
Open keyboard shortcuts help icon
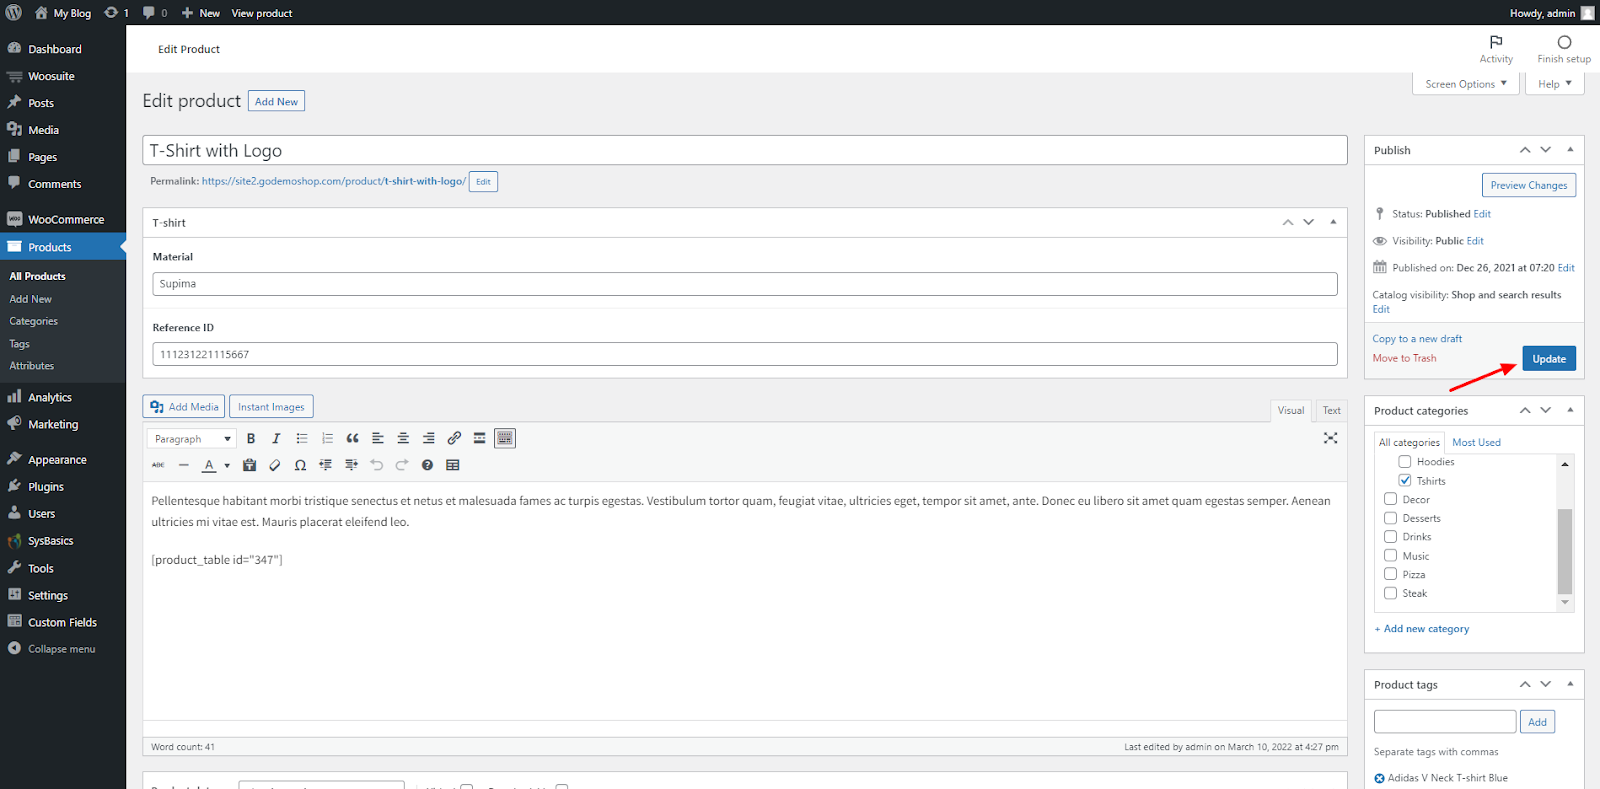427,465
